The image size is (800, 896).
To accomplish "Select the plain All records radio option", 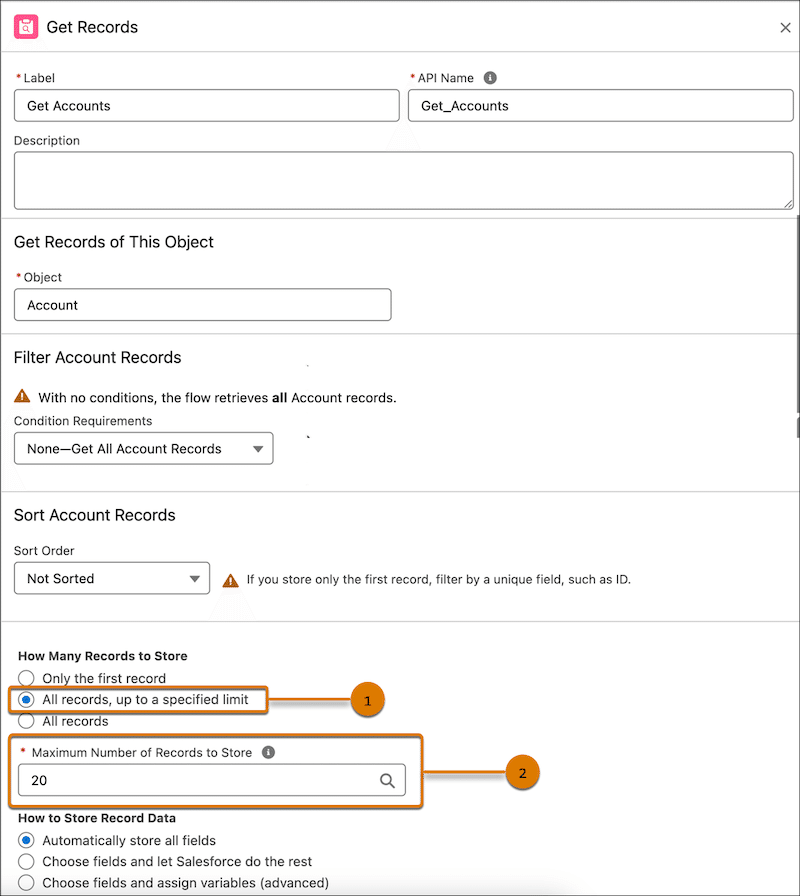I will (x=26, y=721).
